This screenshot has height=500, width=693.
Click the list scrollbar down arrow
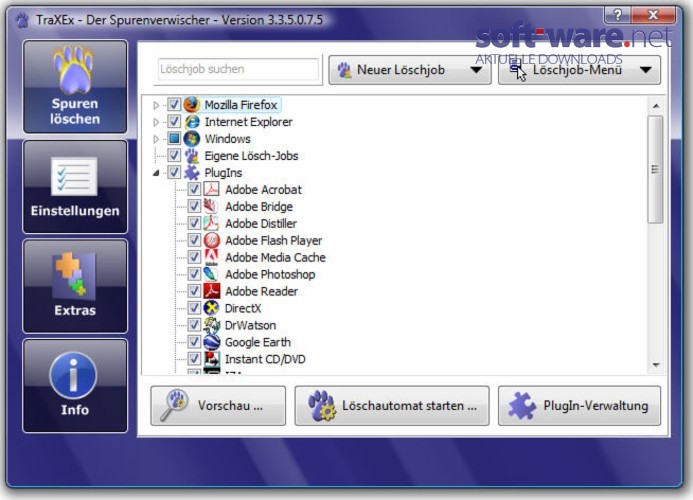(656, 365)
